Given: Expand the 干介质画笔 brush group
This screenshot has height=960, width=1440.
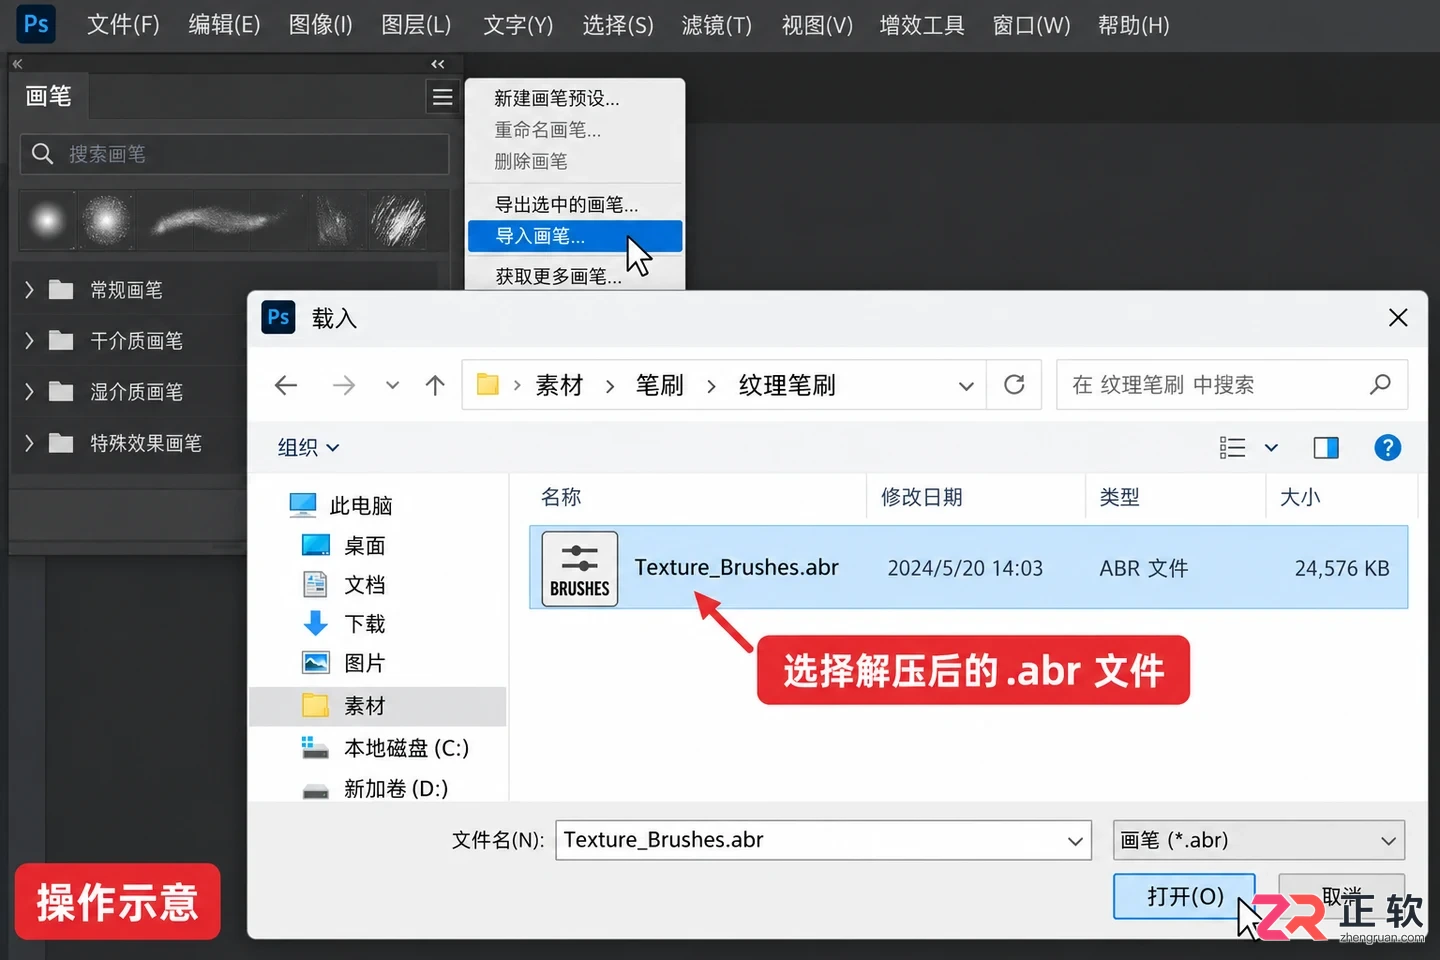Looking at the screenshot, I should tap(29, 341).
